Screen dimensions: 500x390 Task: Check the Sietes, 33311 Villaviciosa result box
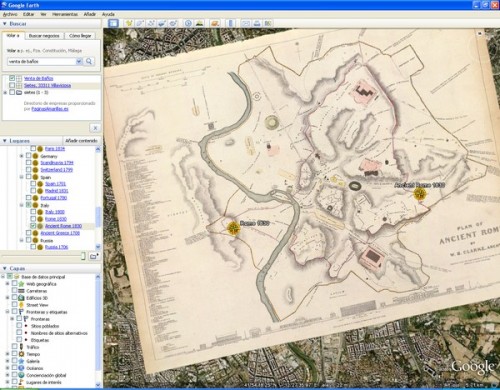pos(12,85)
